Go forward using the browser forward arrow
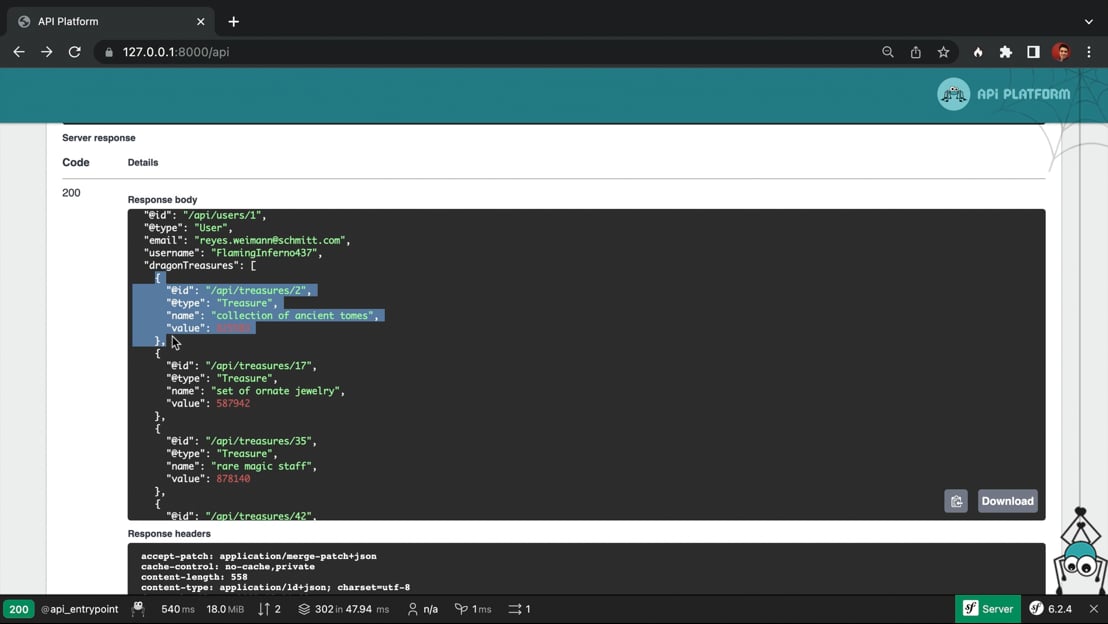This screenshot has width=1108, height=624. [x=47, y=52]
